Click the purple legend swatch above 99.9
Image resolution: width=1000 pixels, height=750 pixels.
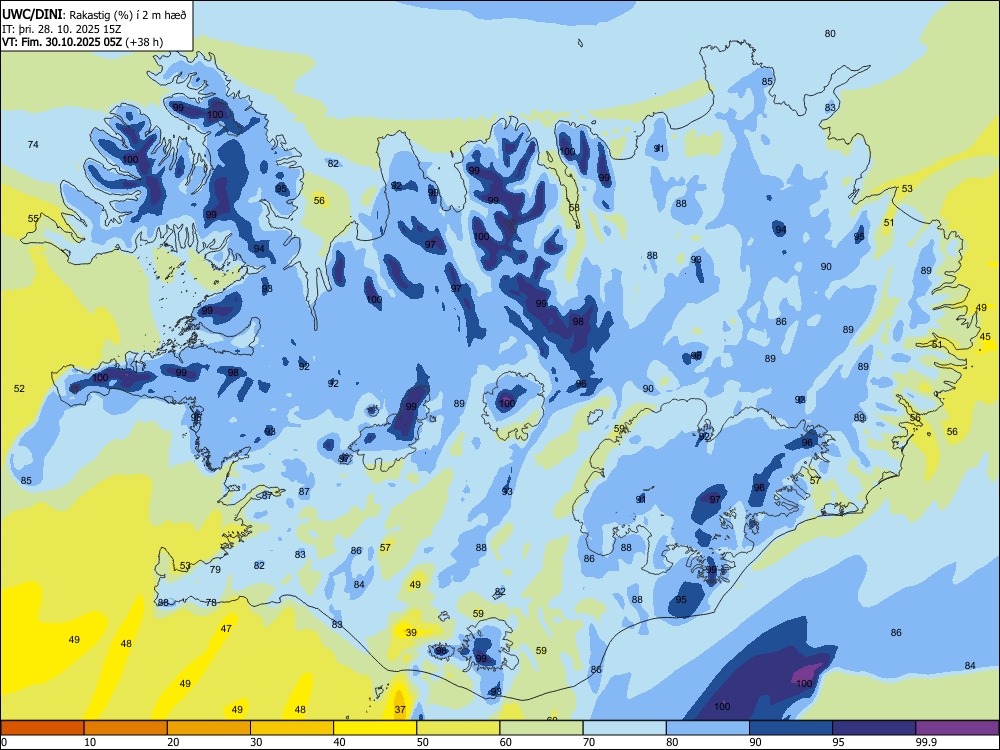[957, 728]
